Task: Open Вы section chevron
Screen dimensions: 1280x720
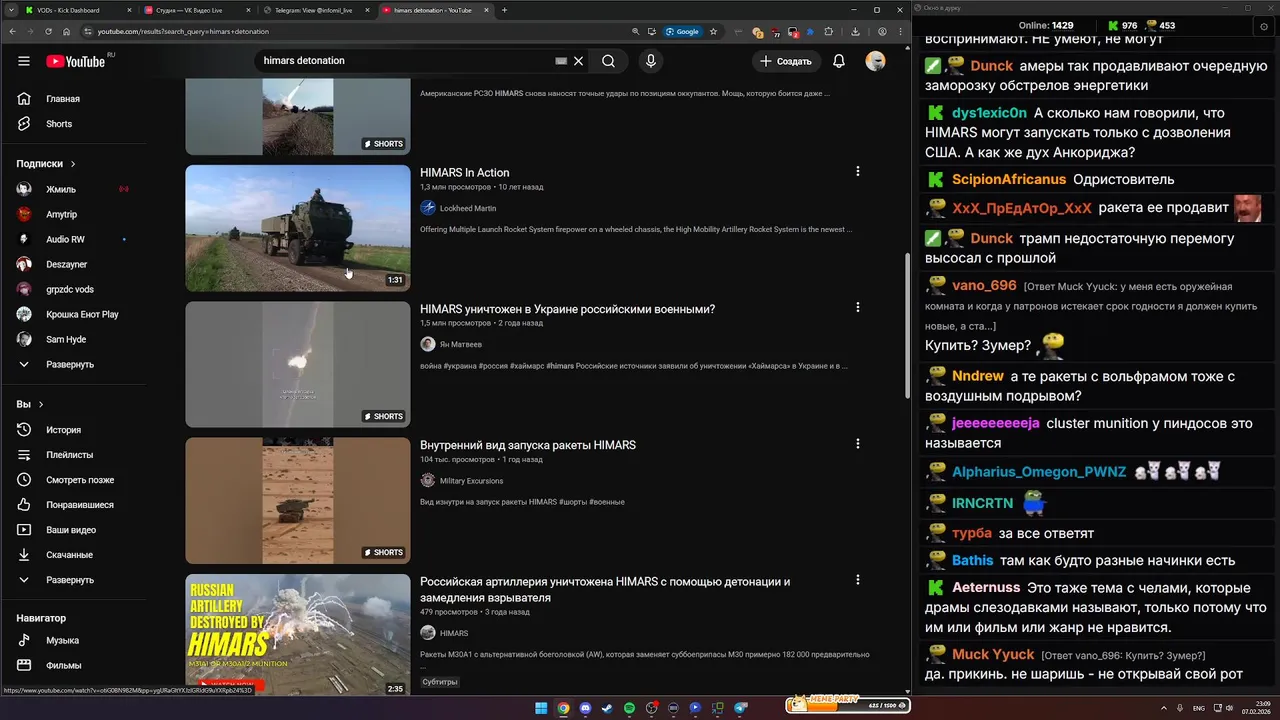Action: coord(41,405)
